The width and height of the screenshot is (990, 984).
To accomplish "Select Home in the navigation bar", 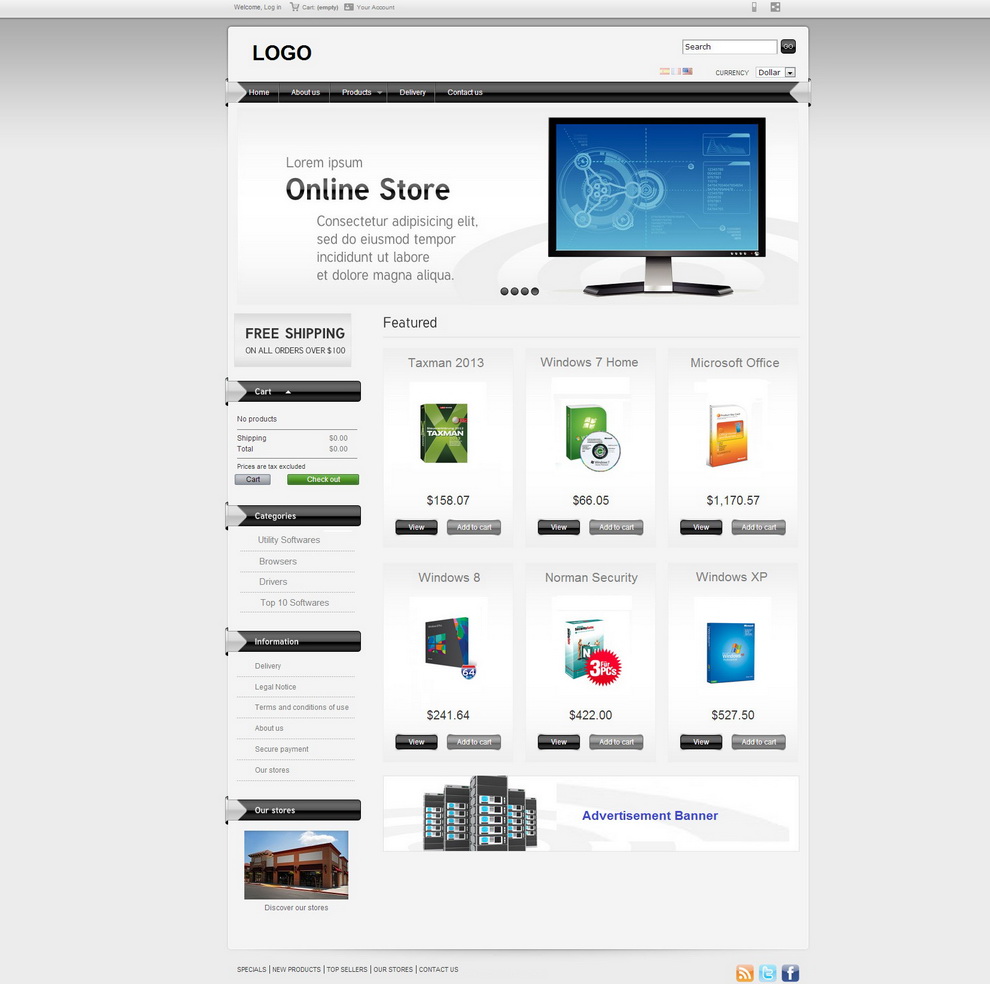I will pos(260,92).
